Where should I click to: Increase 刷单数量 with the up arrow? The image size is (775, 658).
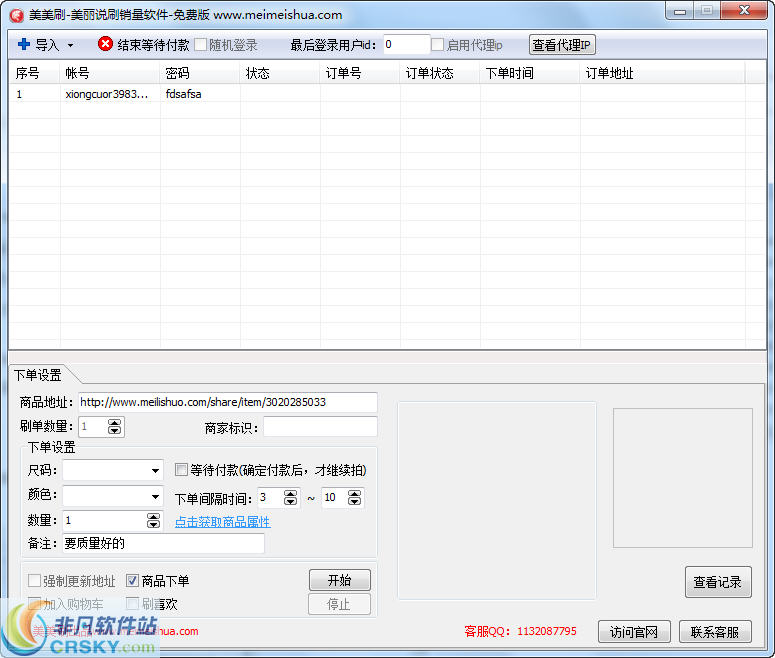coord(114,423)
